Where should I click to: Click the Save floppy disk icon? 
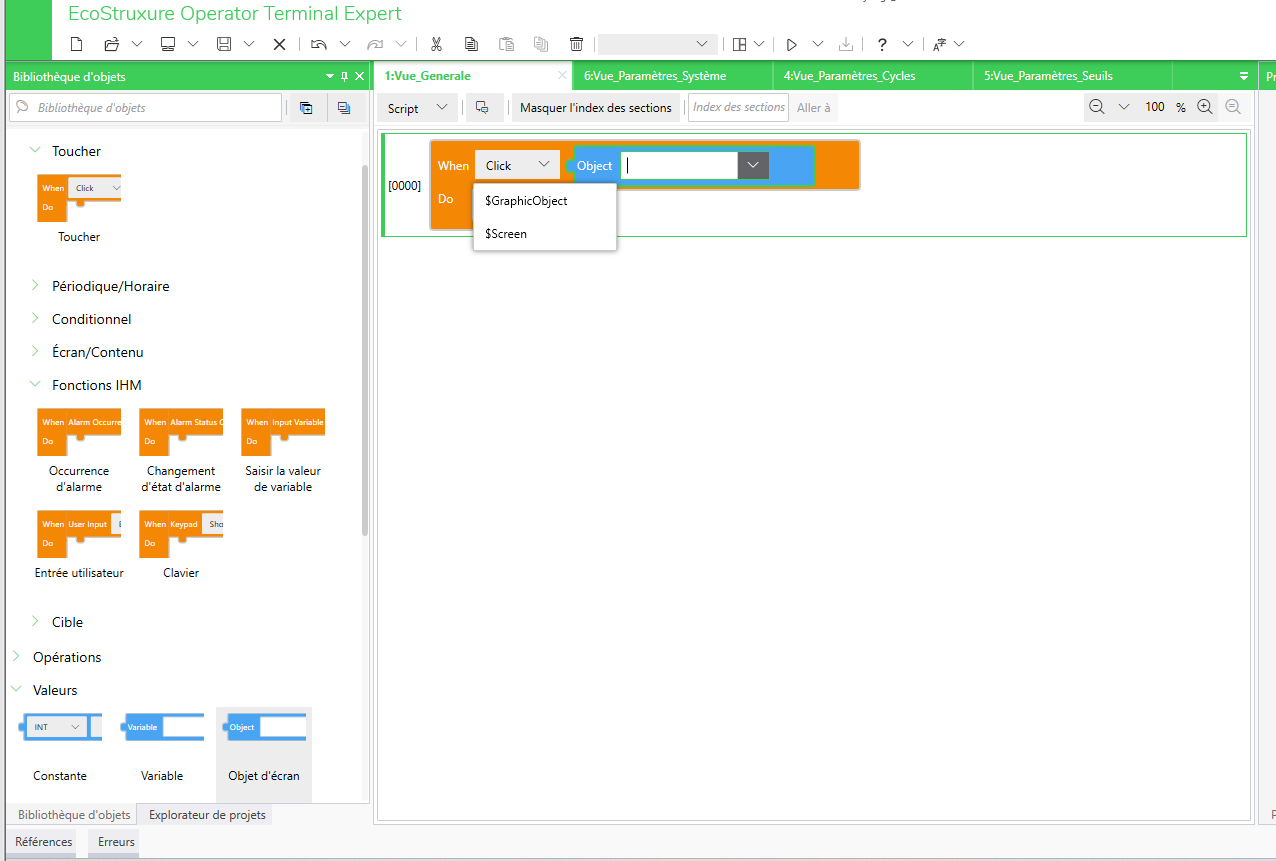[x=224, y=44]
